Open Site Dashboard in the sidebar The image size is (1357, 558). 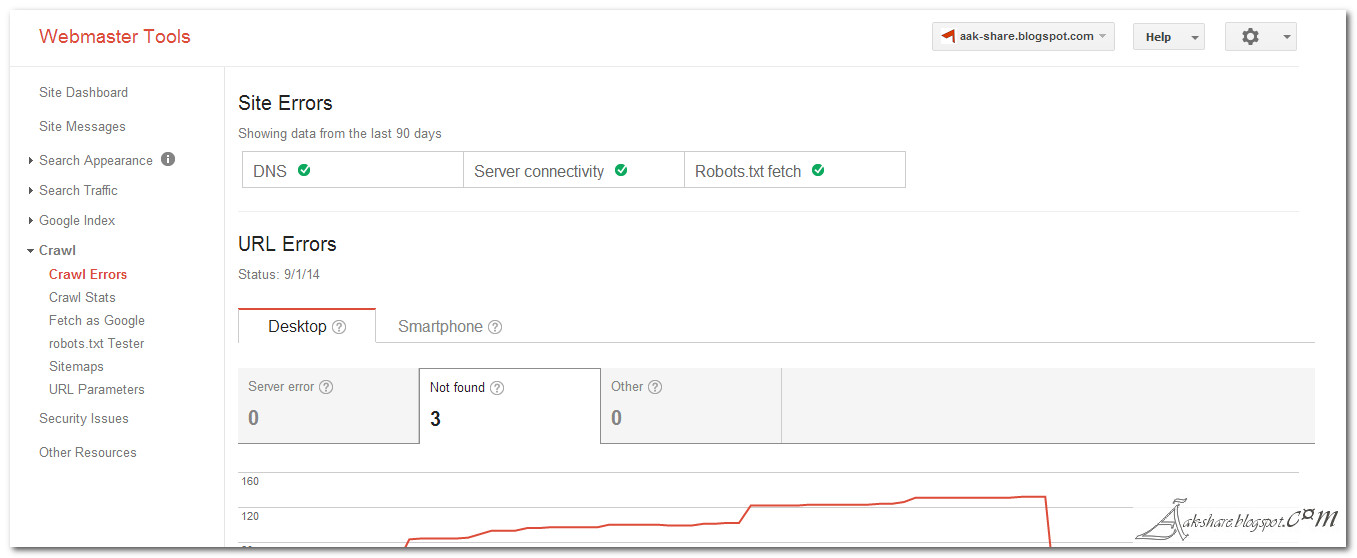tap(83, 92)
